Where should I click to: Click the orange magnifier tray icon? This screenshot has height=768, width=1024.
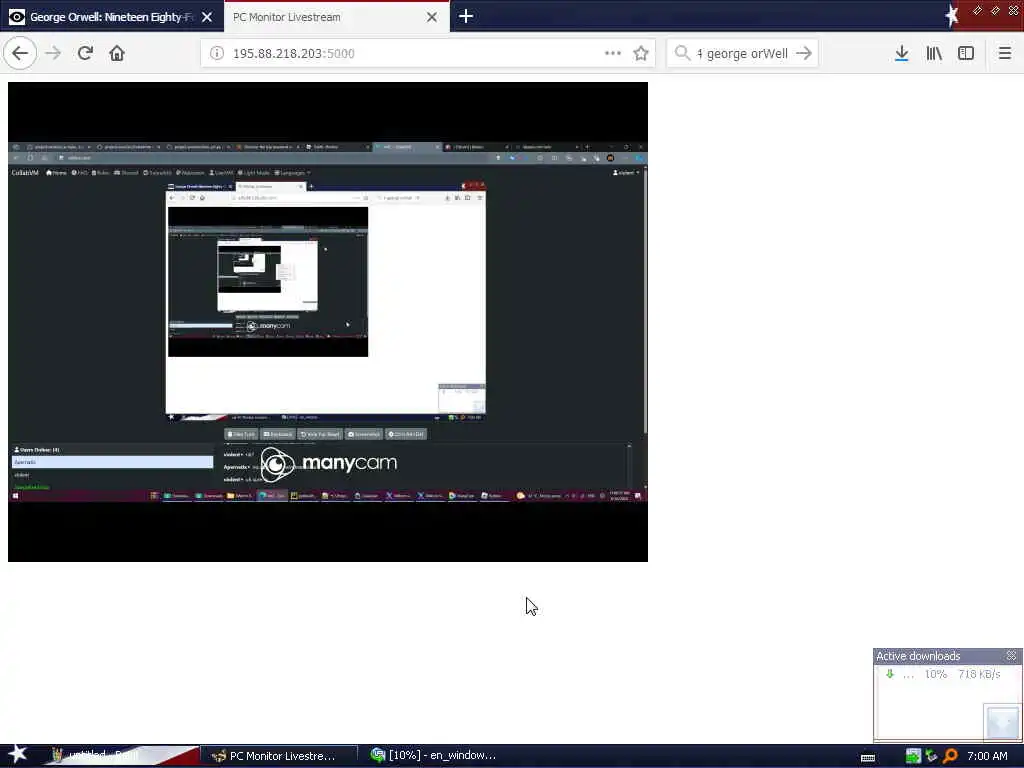tap(951, 756)
